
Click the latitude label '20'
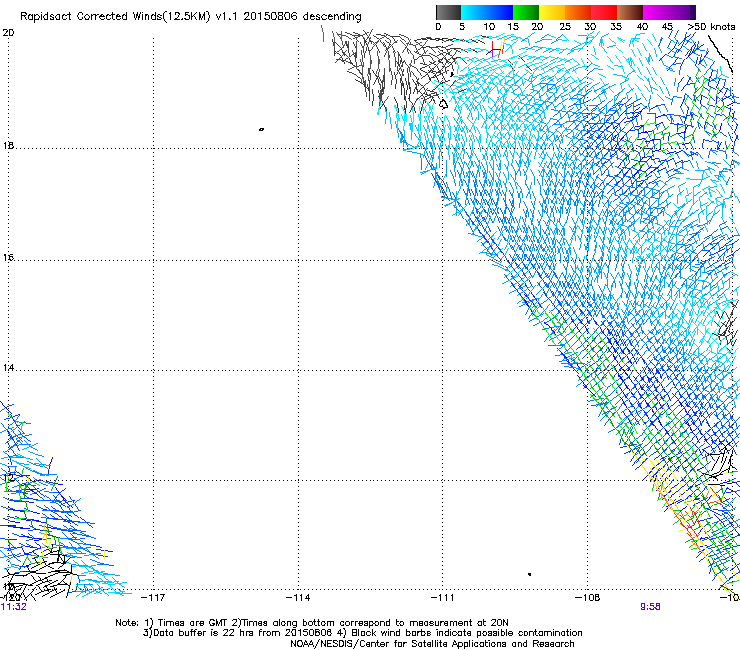[x=8, y=33]
